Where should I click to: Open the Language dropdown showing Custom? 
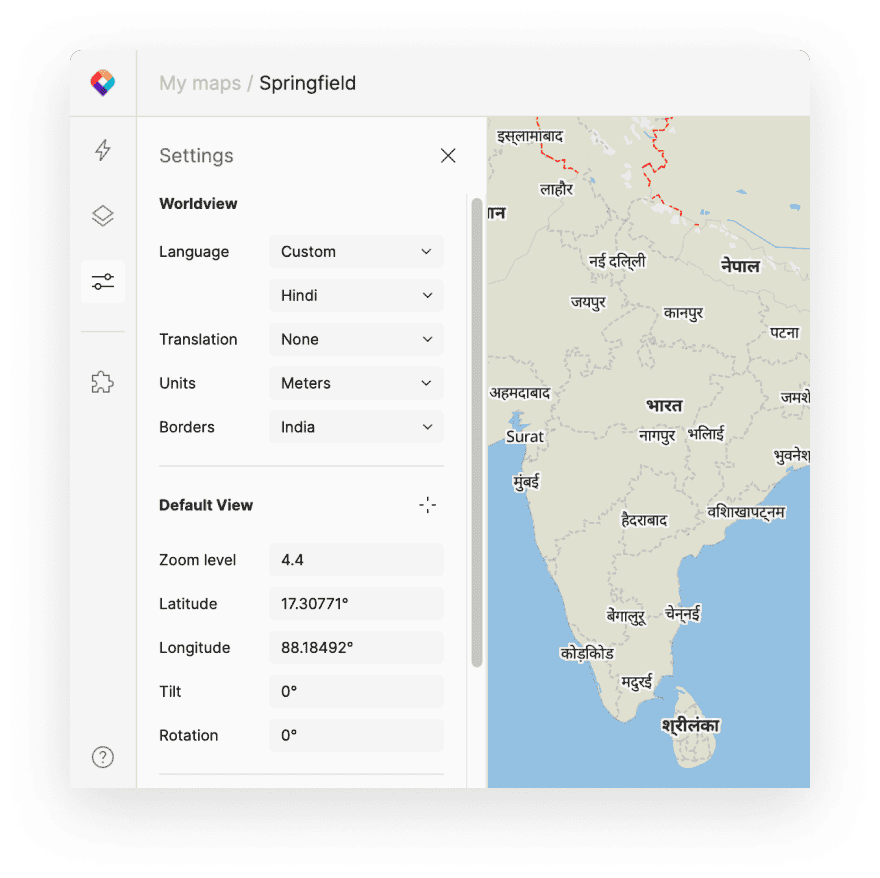[x=356, y=251]
